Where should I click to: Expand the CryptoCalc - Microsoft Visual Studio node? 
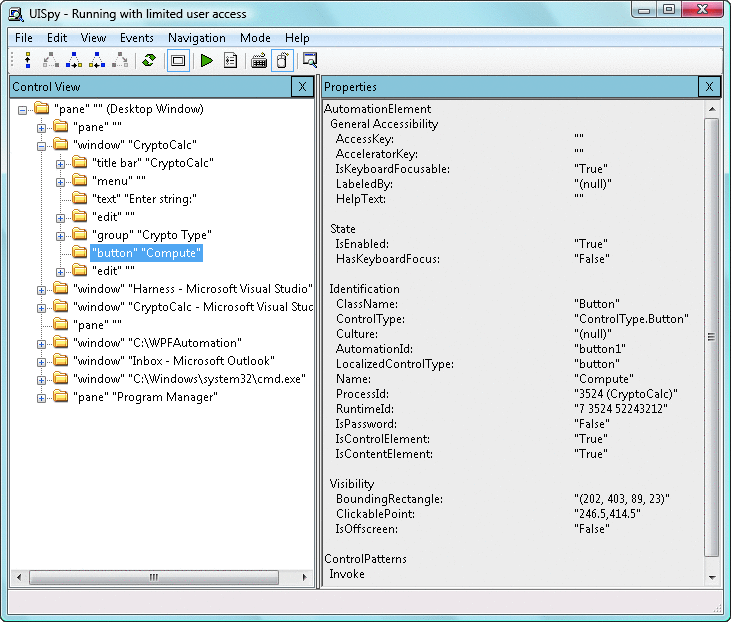41,309
